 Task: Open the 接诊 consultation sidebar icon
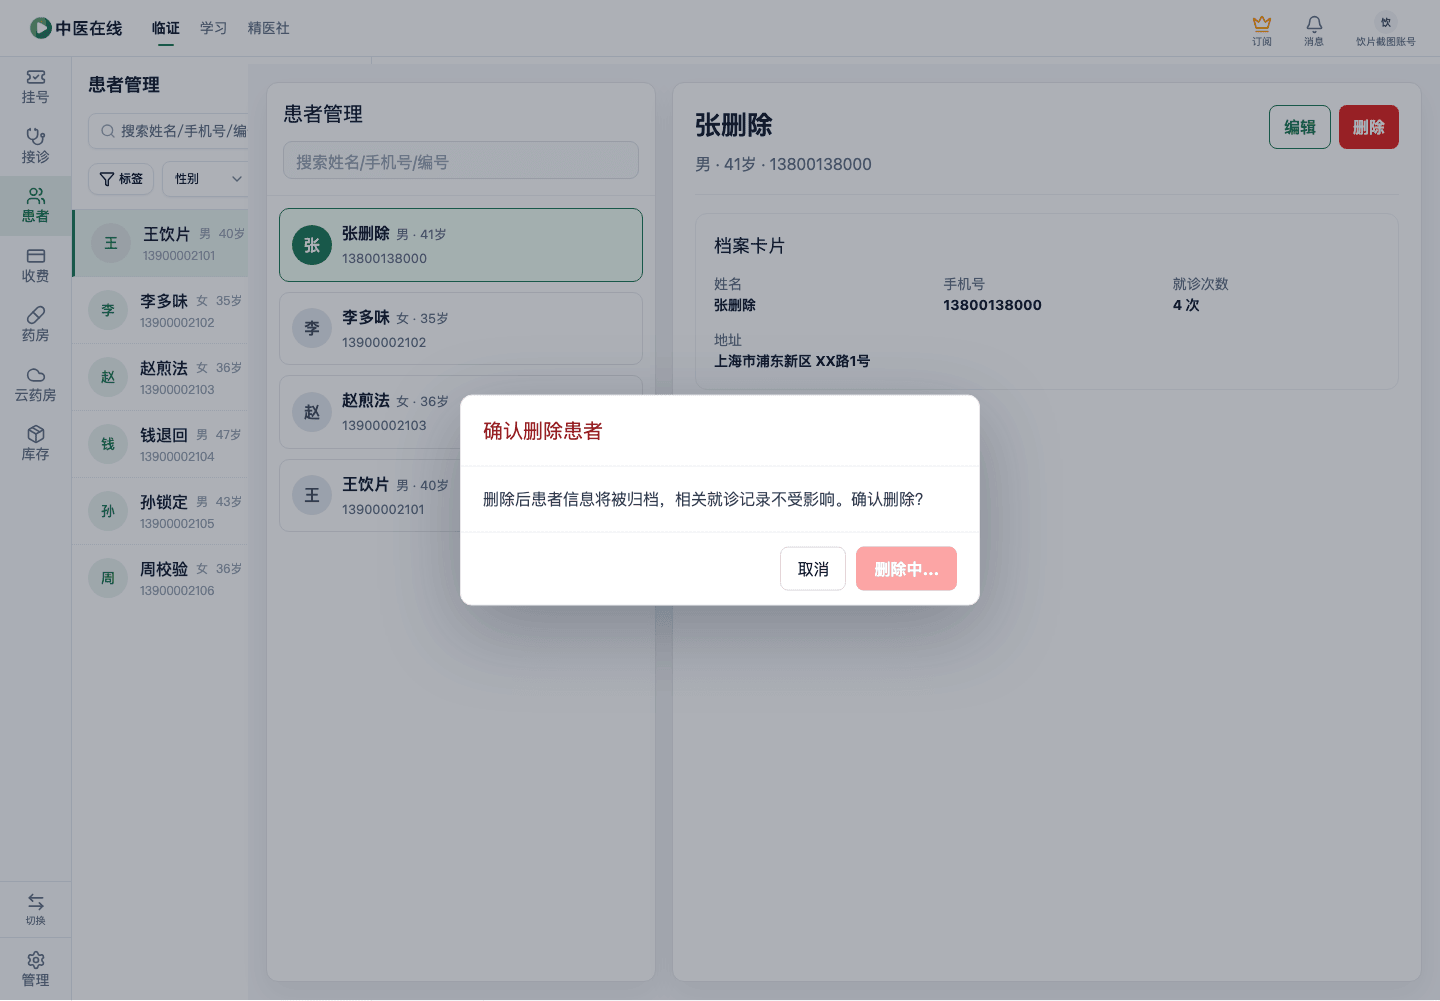(35, 147)
